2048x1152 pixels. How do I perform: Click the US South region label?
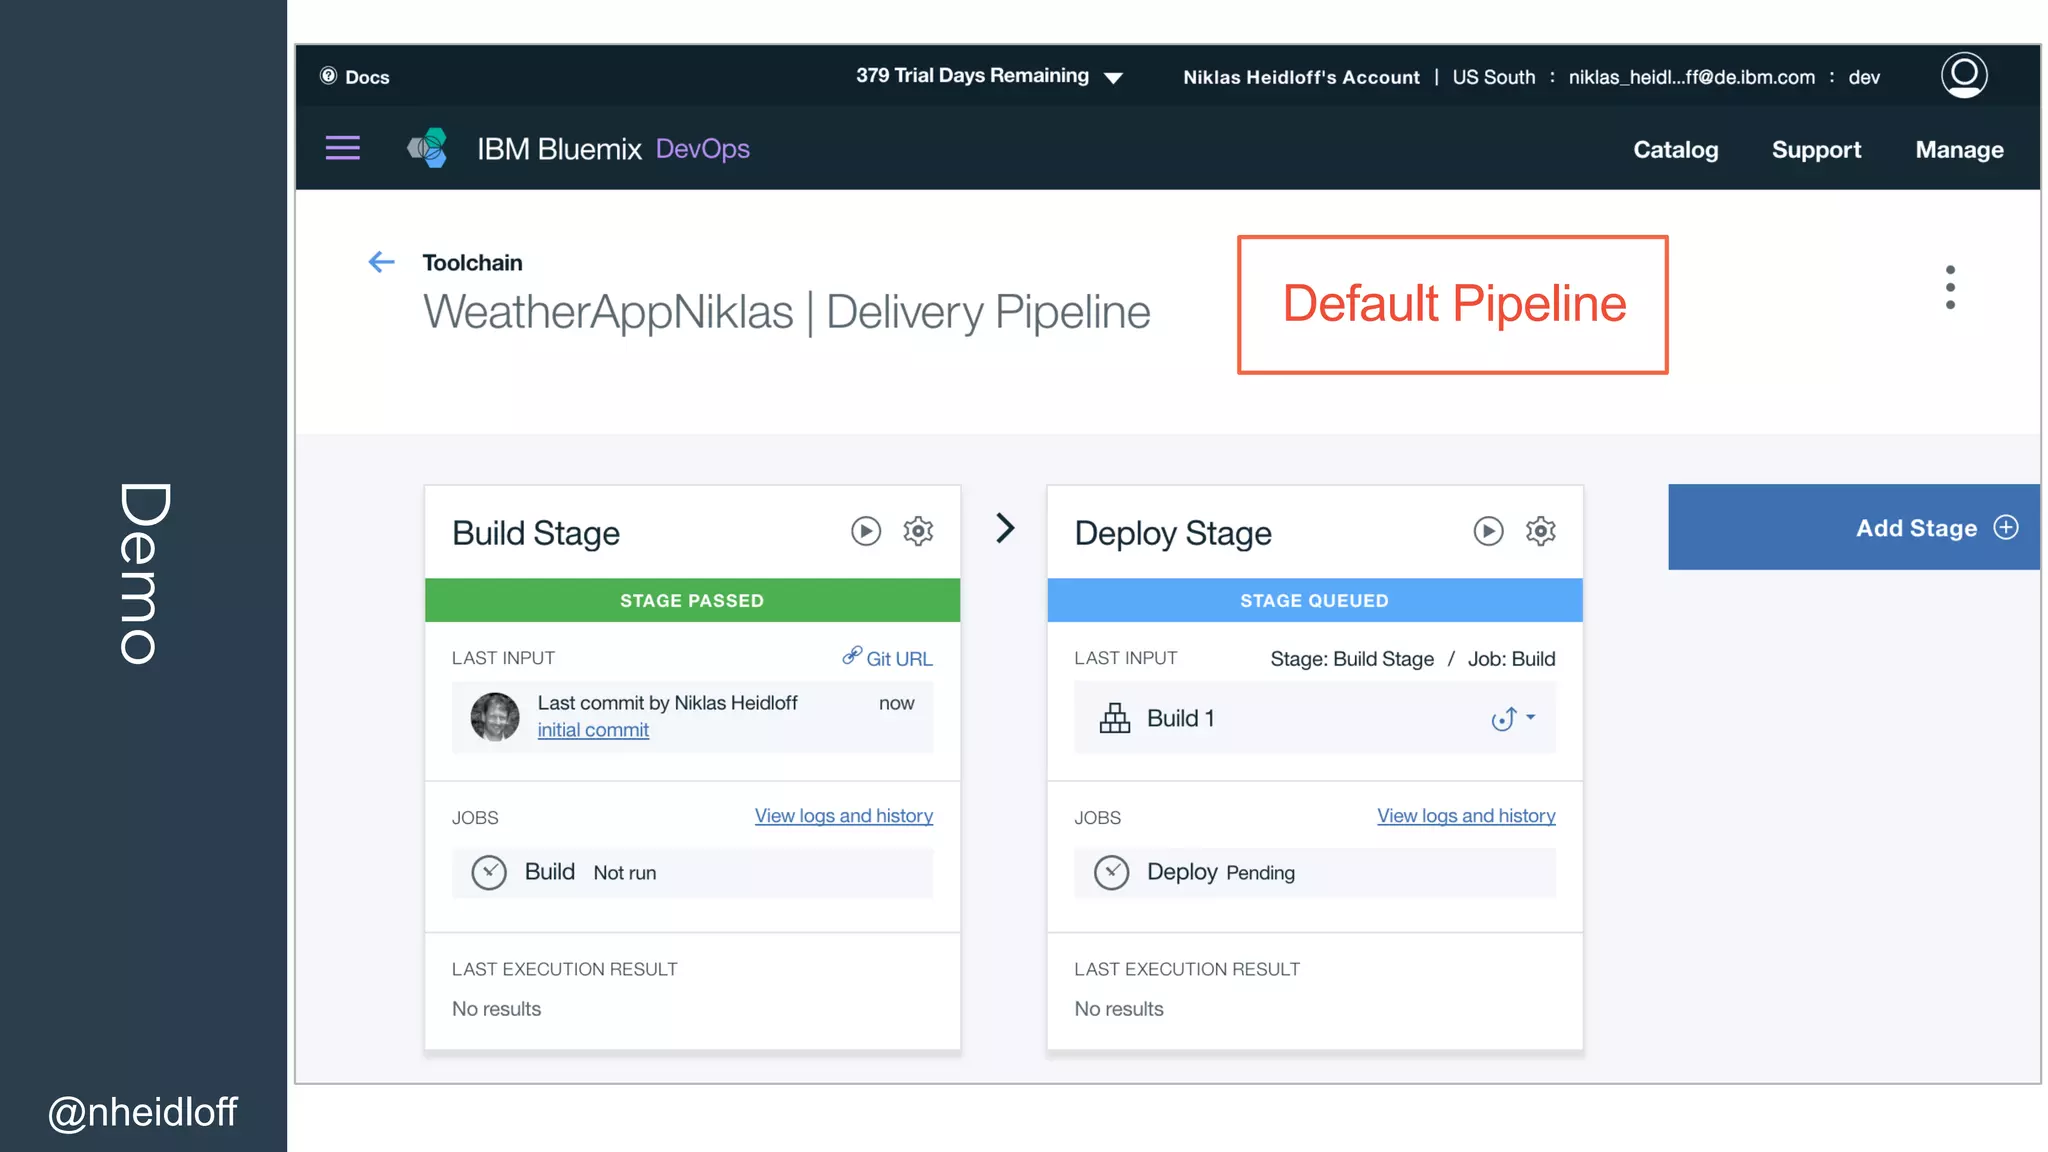click(x=1494, y=77)
